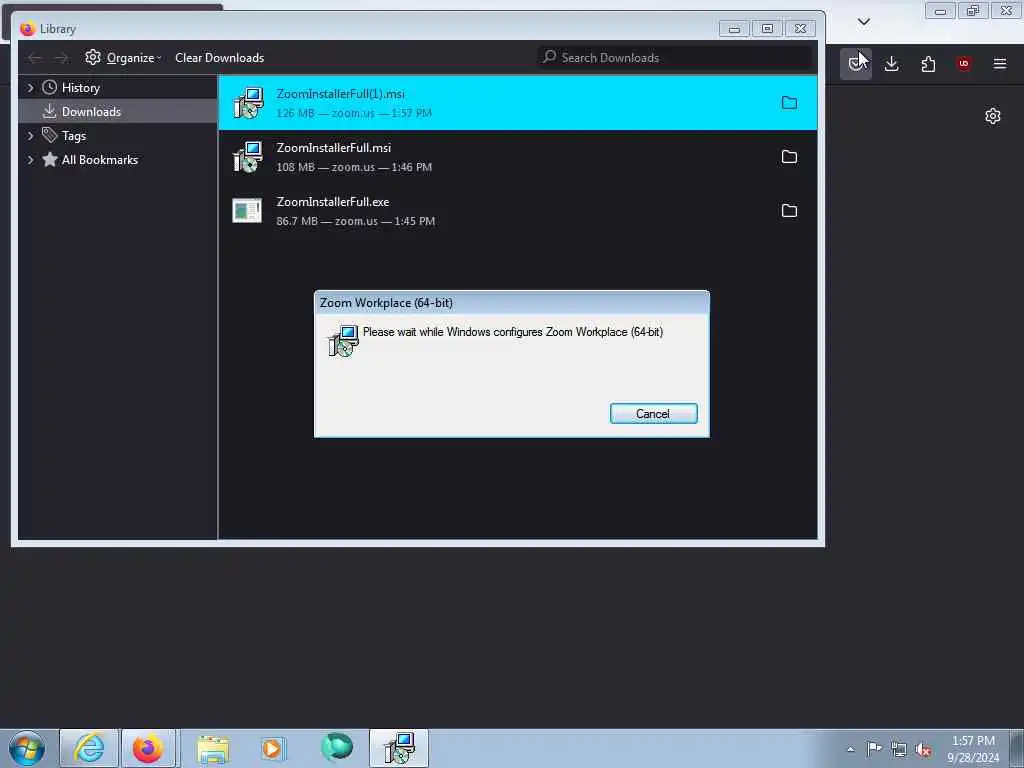Open the new tab page settings gear
The width and height of the screenshot is (1024, 768).
pyautogui.click(x=993, y=116)
